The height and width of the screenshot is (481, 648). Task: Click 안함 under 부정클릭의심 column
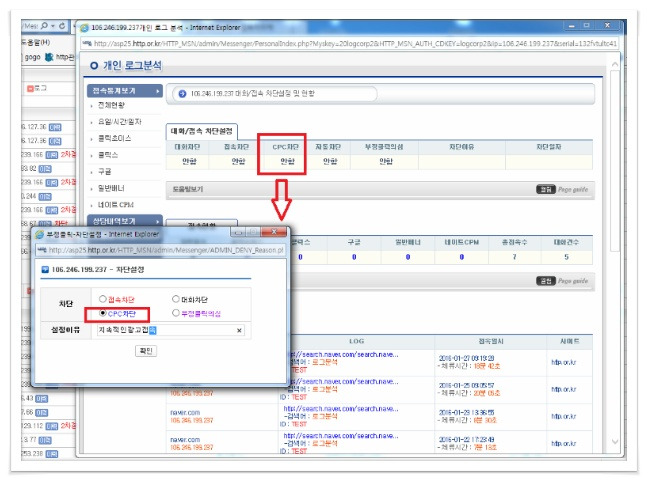(x=386, y=162)
